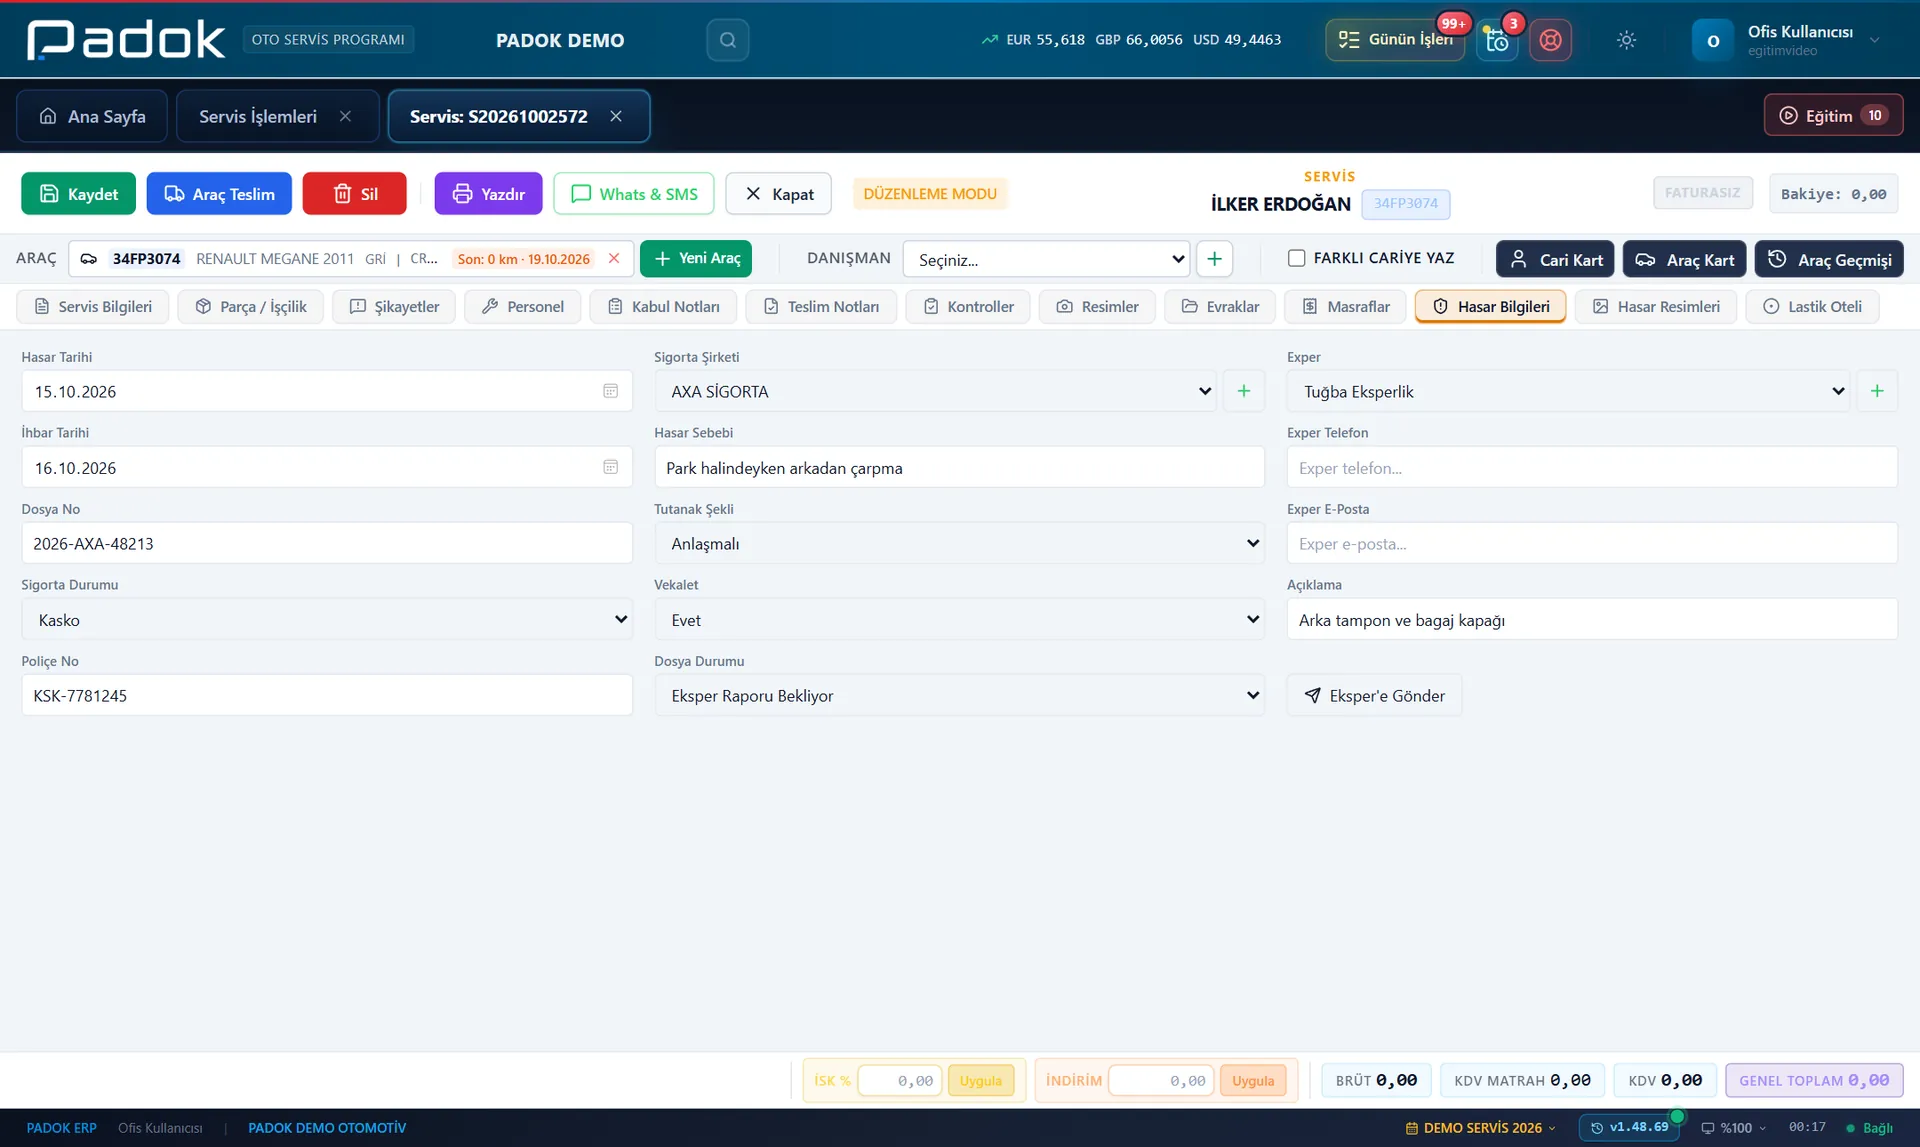Screen dimensions: 1920x1147
Task: Add new Exper with plus icon
Action: [1877, 391]
